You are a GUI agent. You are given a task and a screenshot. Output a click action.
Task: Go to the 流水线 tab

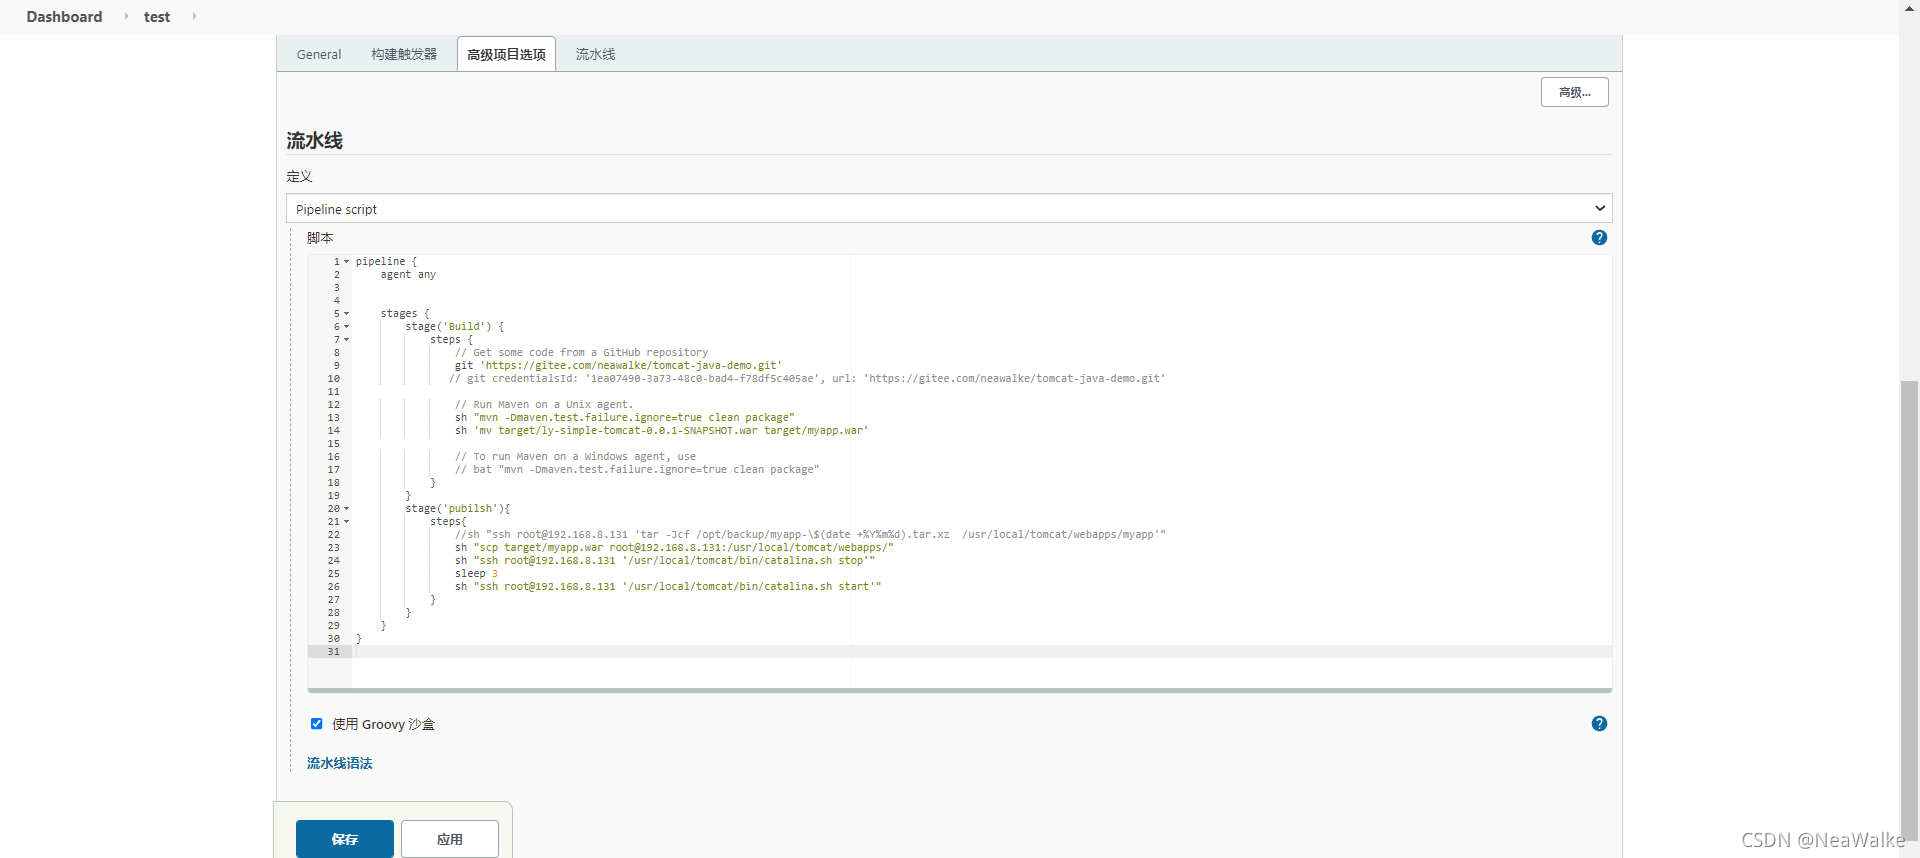coord(595,54)
